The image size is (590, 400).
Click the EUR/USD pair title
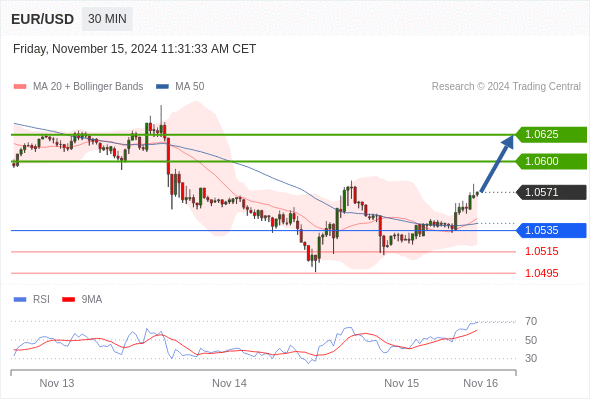pyautogui.click(x=43, y=19)
